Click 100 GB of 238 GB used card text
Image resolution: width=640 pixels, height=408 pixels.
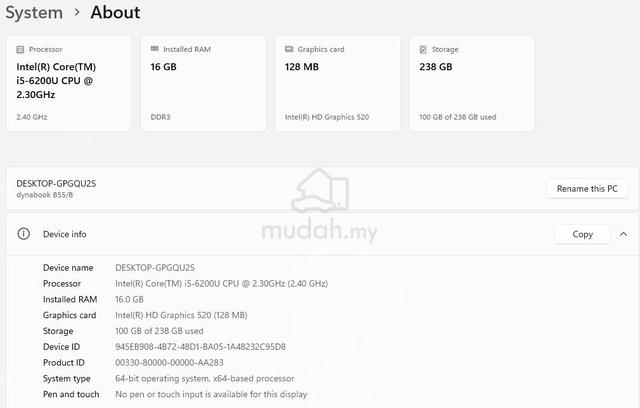pyautogui.click(x=458, y=117)
